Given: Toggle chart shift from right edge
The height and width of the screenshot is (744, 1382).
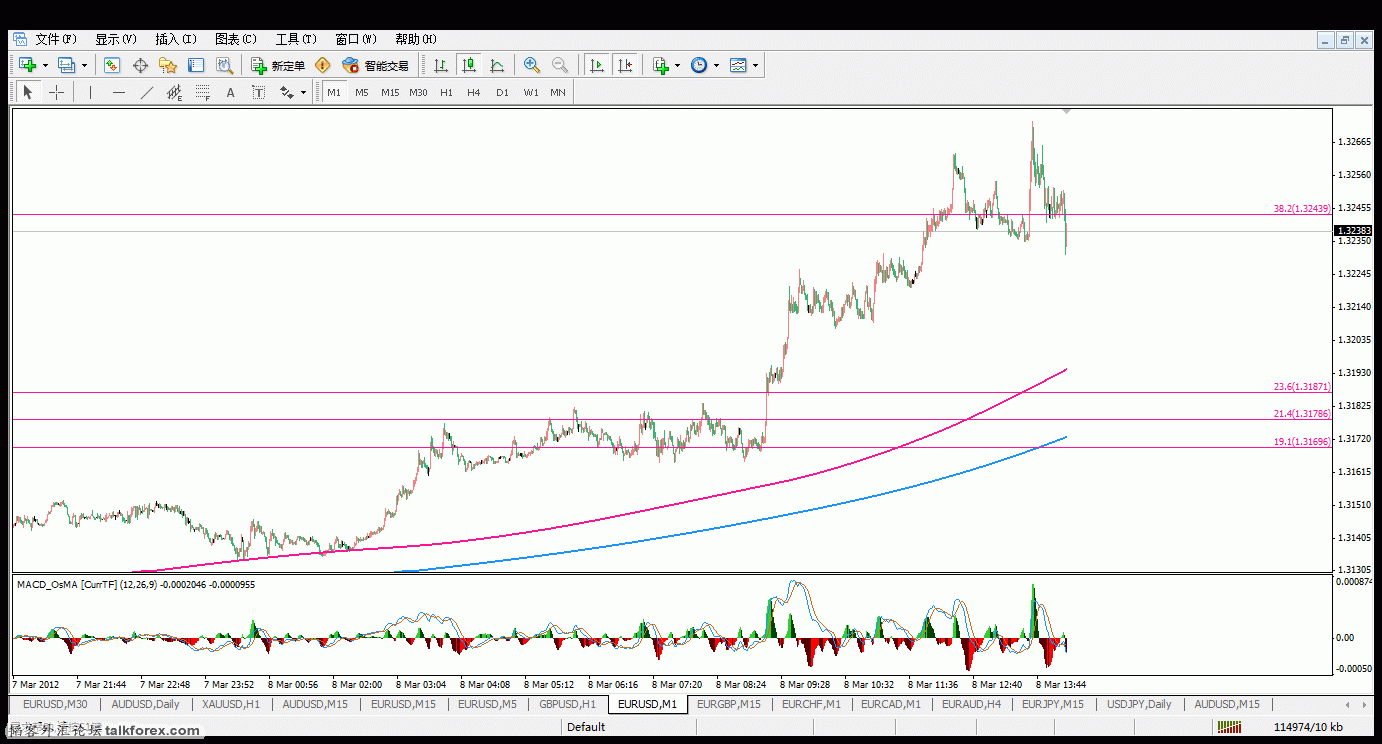Looking at the screenshot, I should [x=624, y=65].
